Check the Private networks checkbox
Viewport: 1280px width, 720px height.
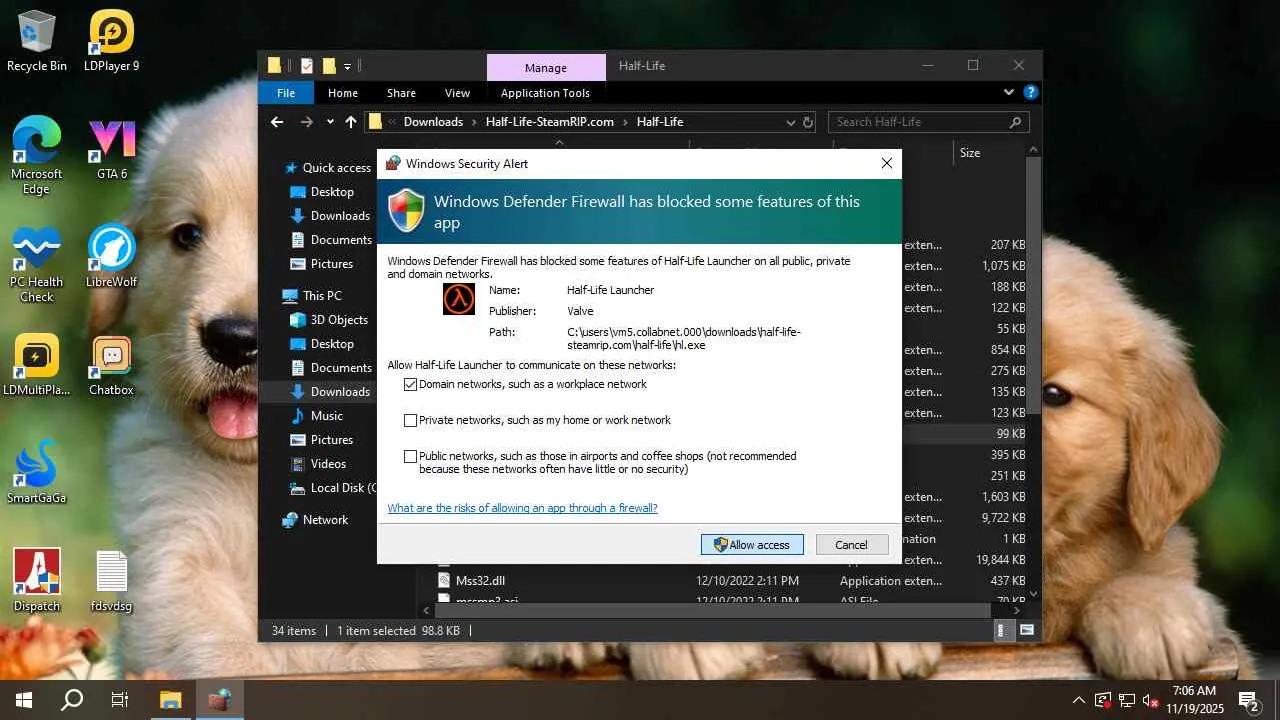coord(410,421)
